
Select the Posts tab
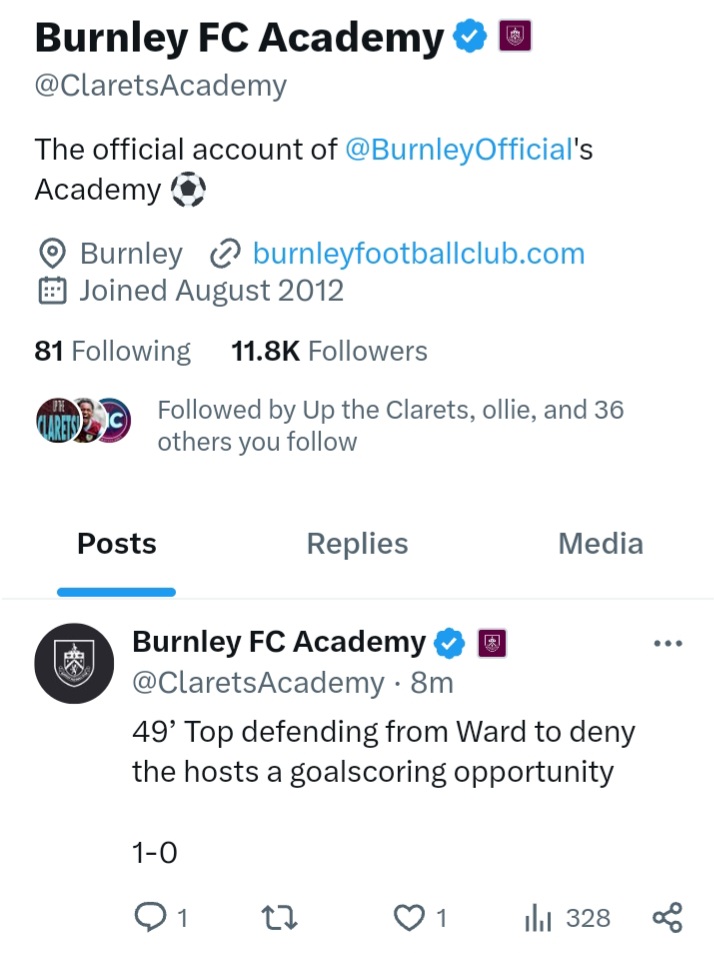point(117,544)
